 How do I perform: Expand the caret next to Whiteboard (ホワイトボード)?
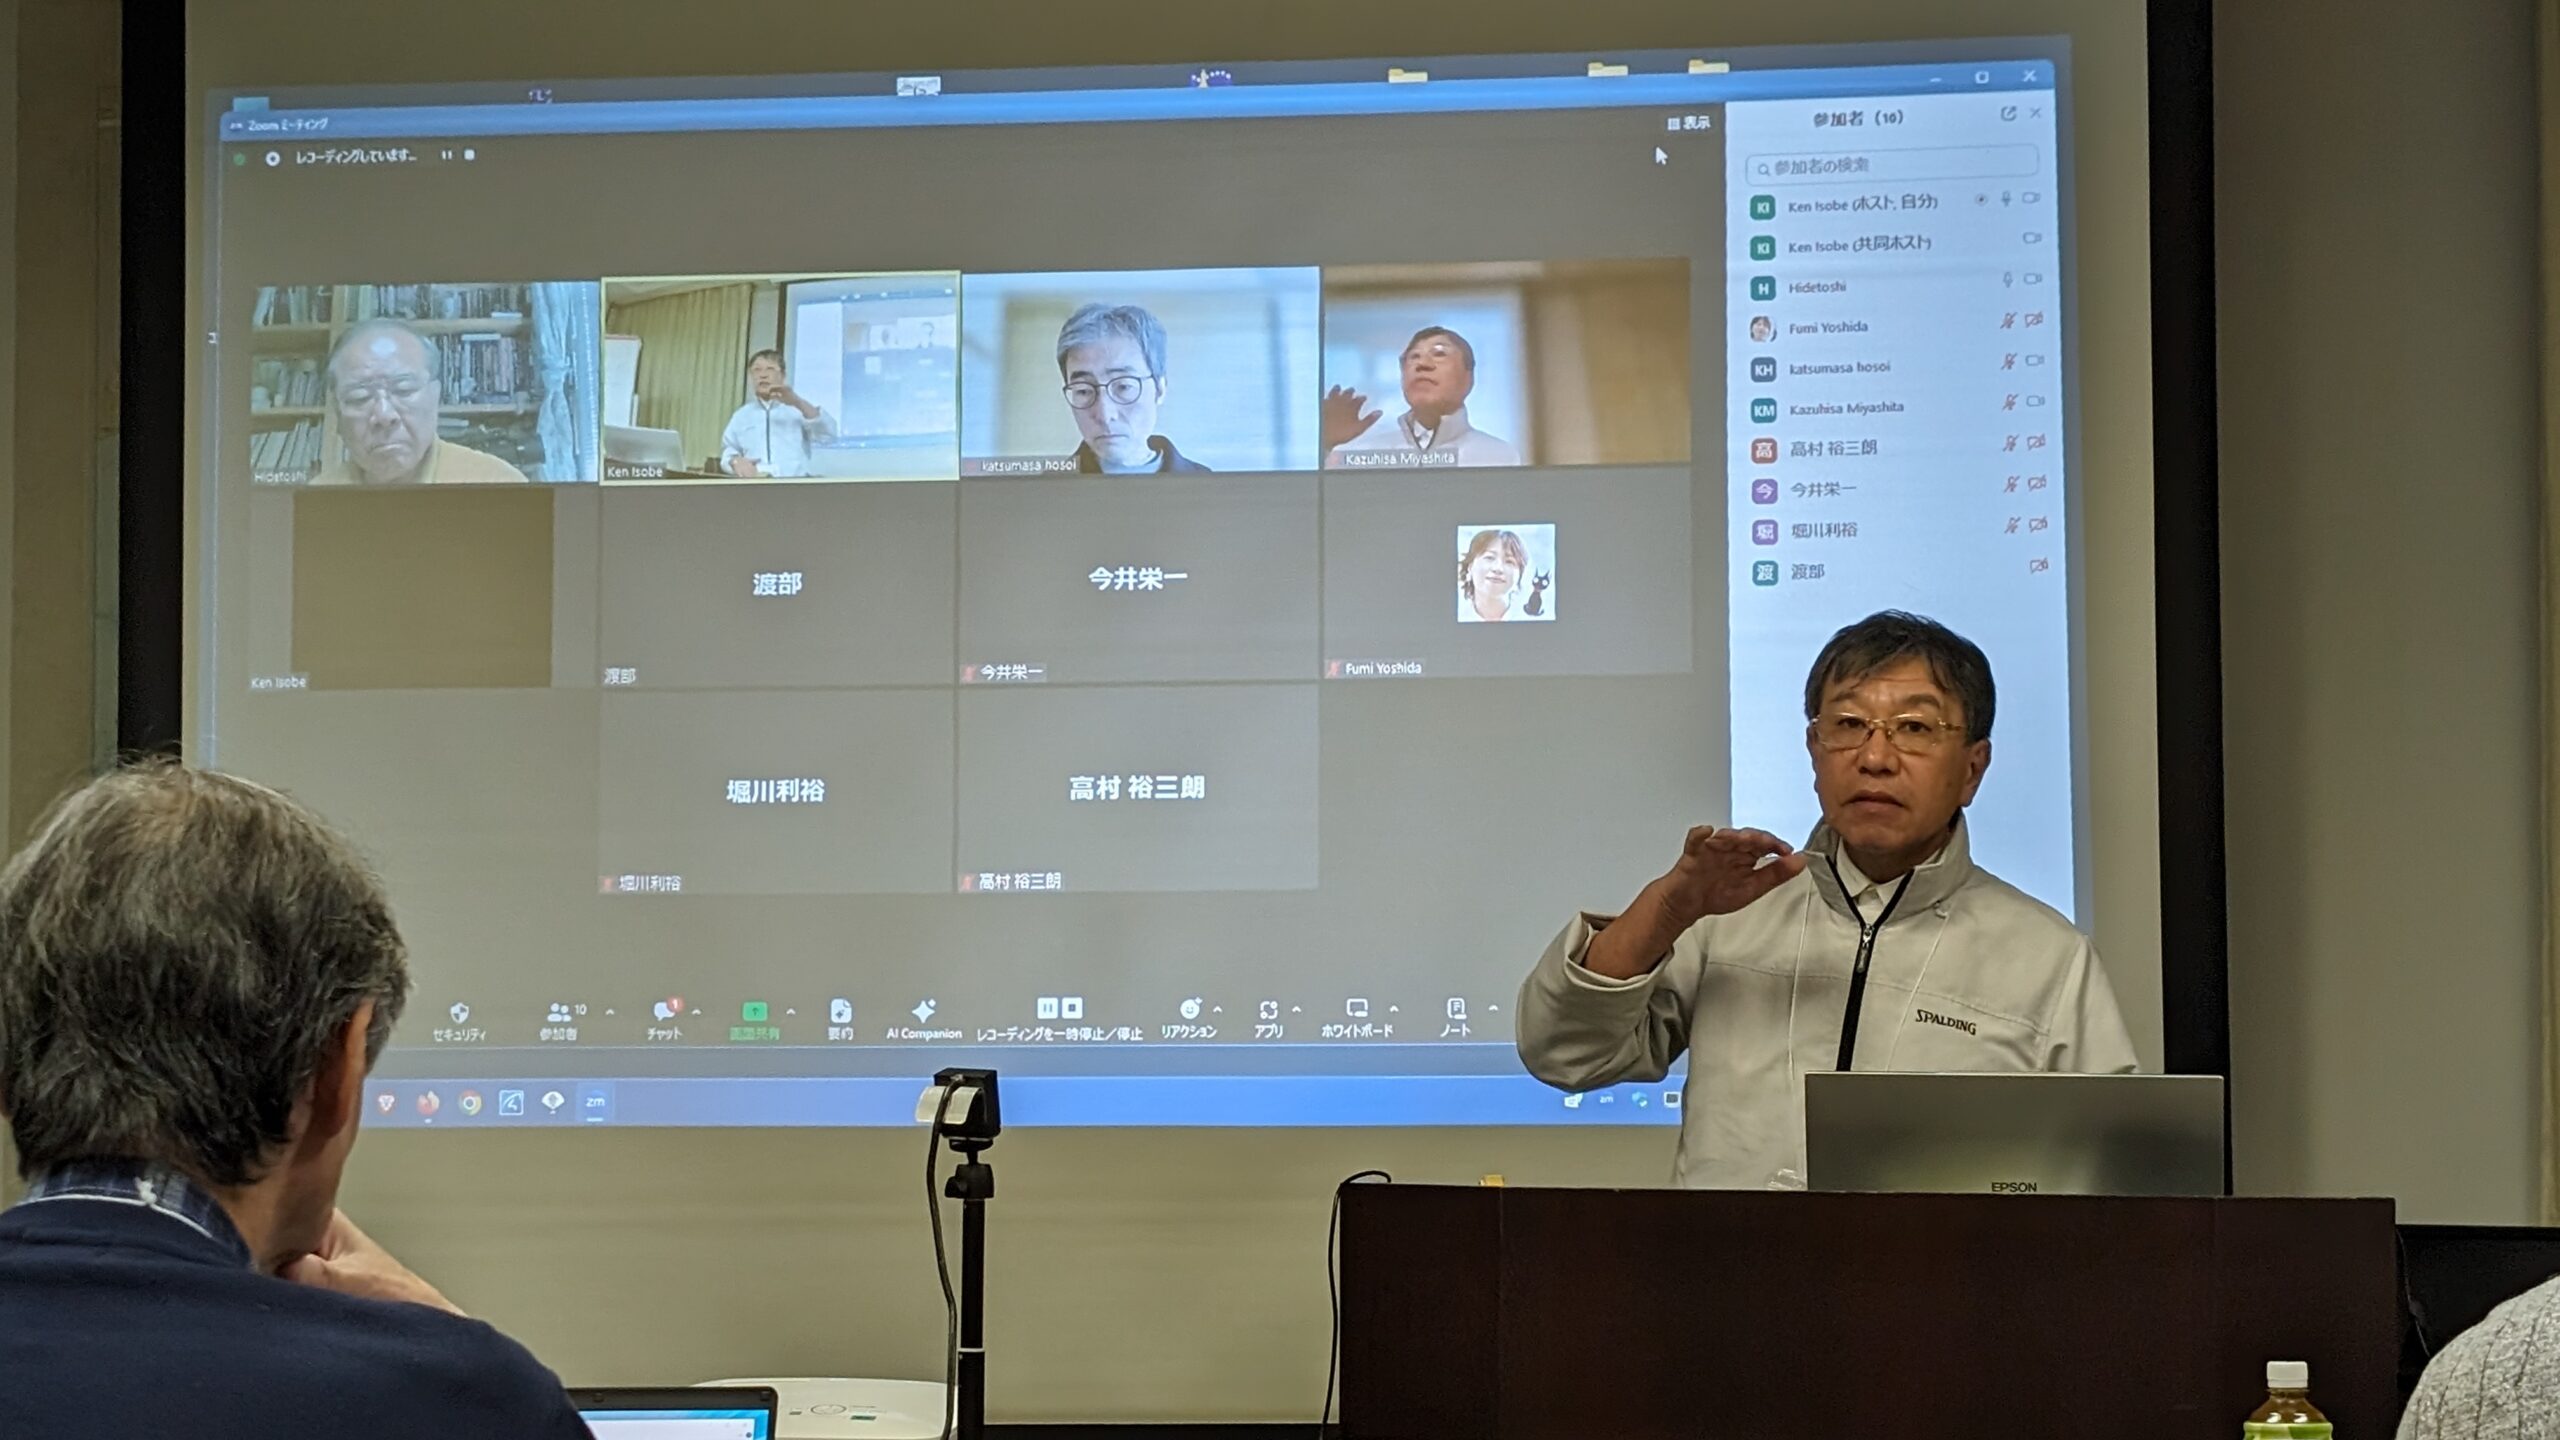coord(1394,1008)
